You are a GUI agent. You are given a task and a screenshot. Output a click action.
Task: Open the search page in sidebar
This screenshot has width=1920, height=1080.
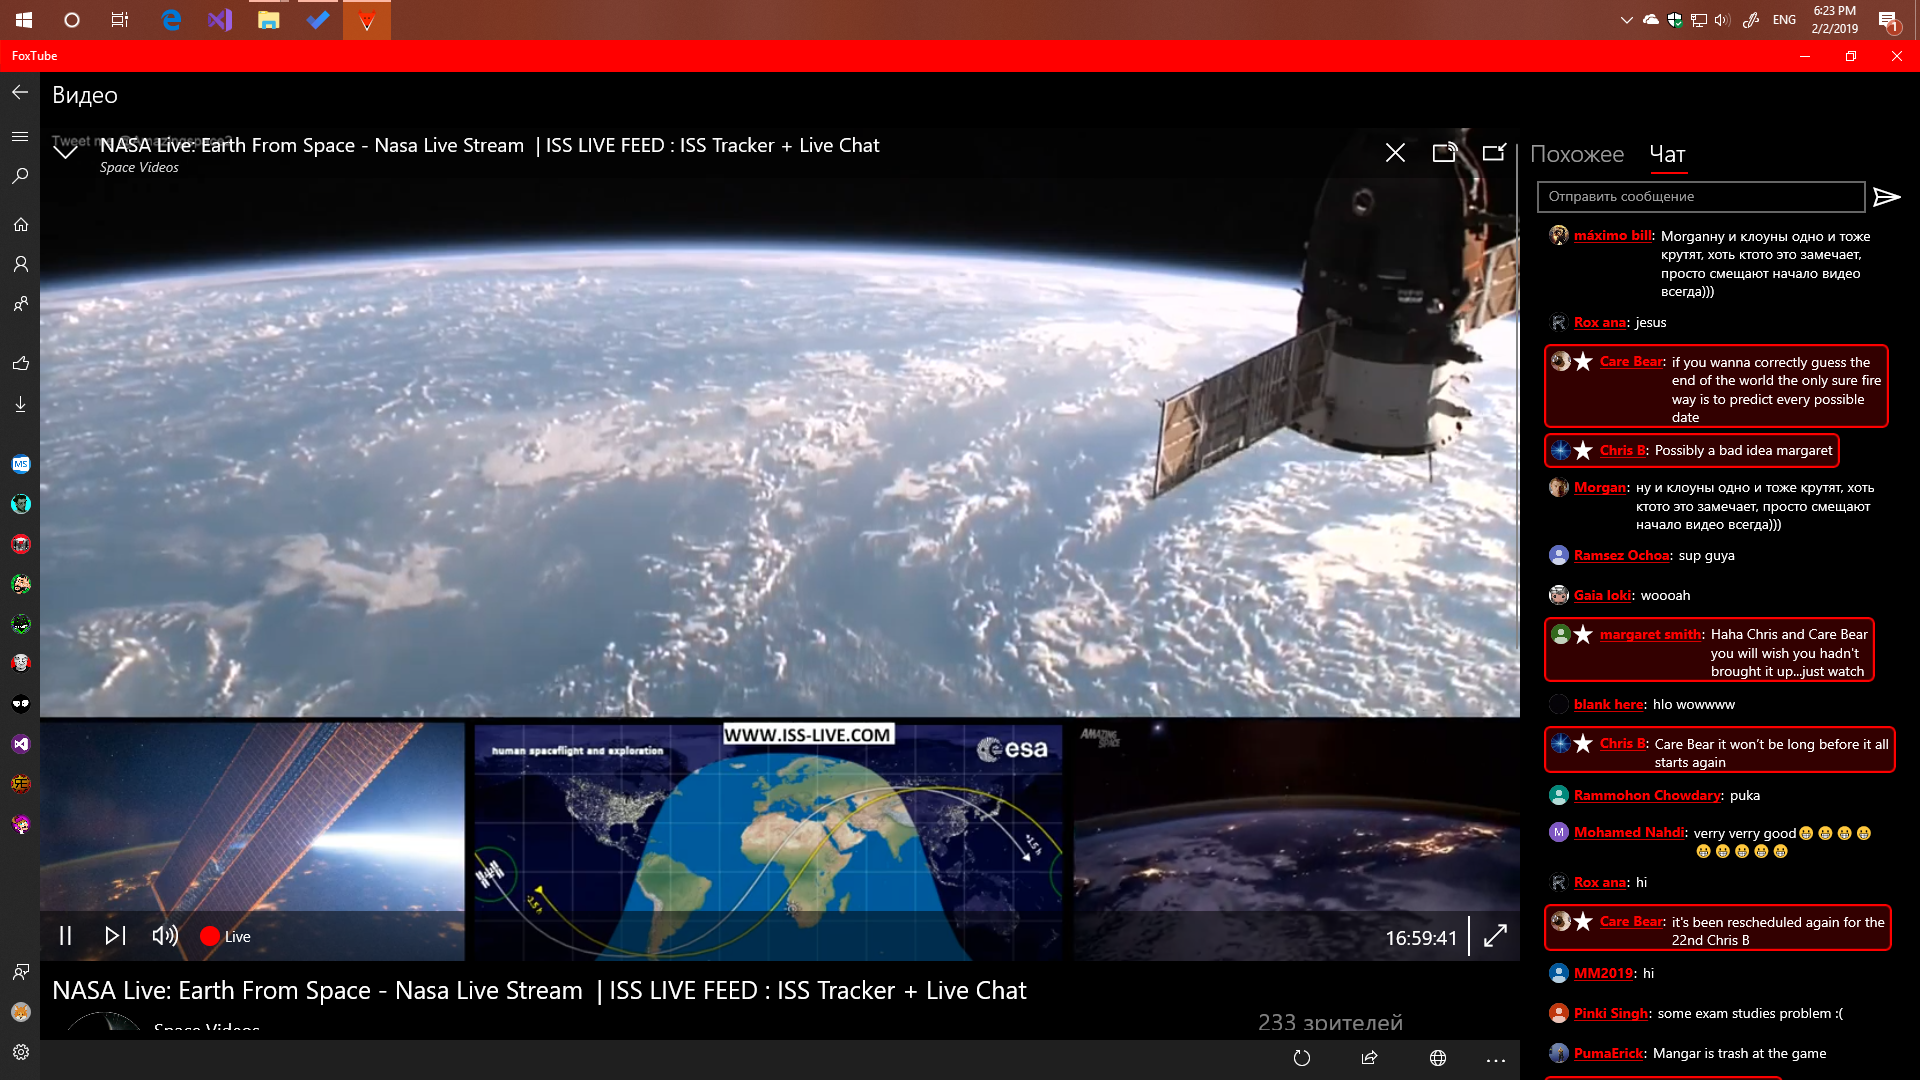pyautogui.click(x=20, y=176)
